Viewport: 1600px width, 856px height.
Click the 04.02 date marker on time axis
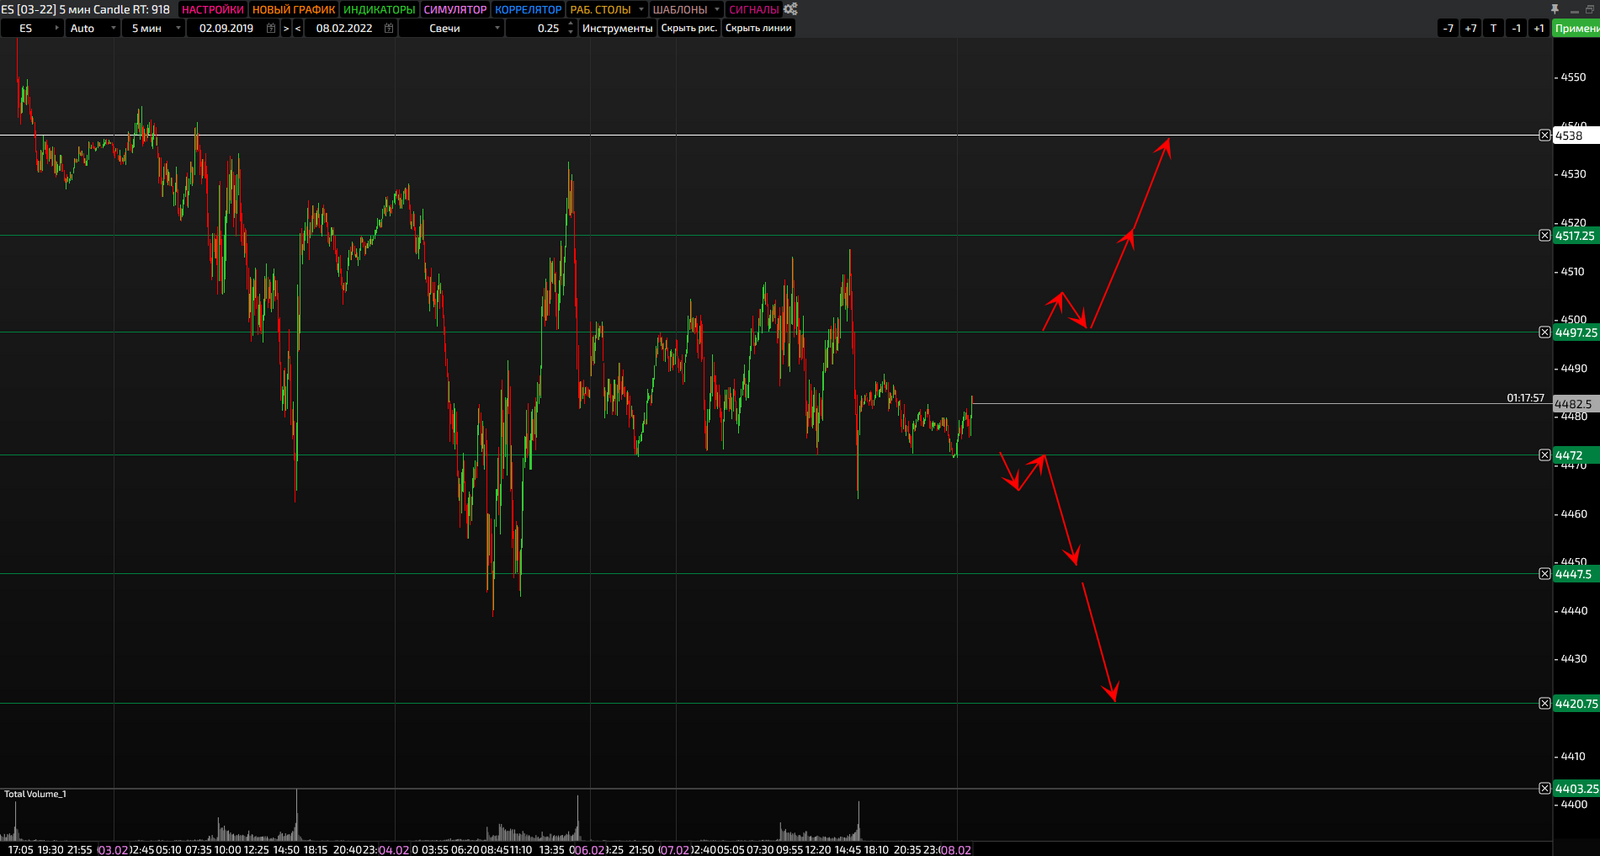(394, 850)
